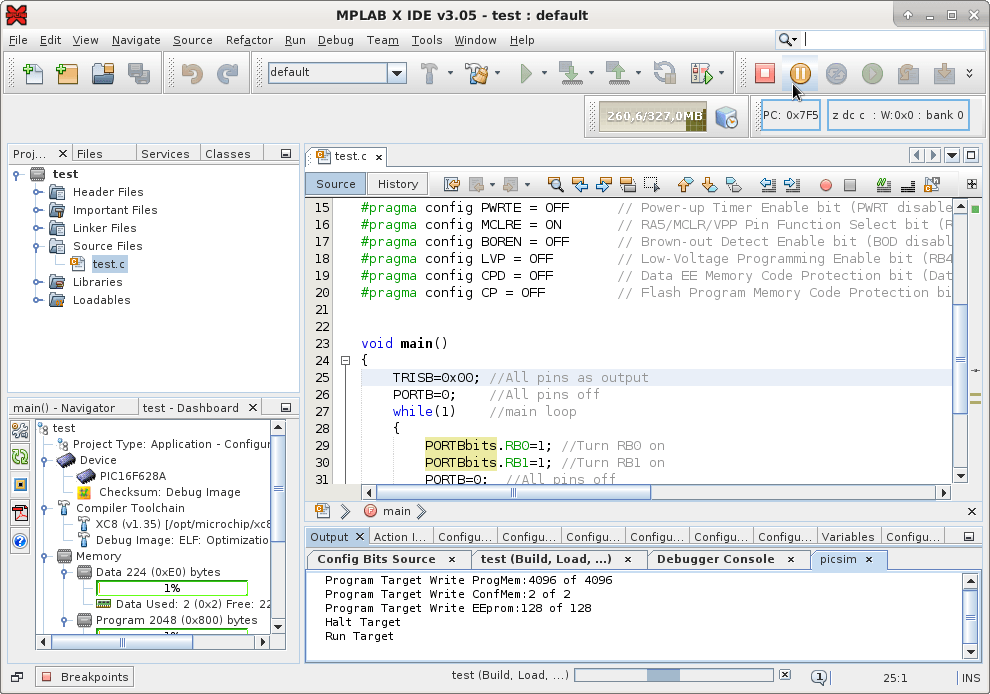Switch to the Variables tab

click(x=848, y=537)
